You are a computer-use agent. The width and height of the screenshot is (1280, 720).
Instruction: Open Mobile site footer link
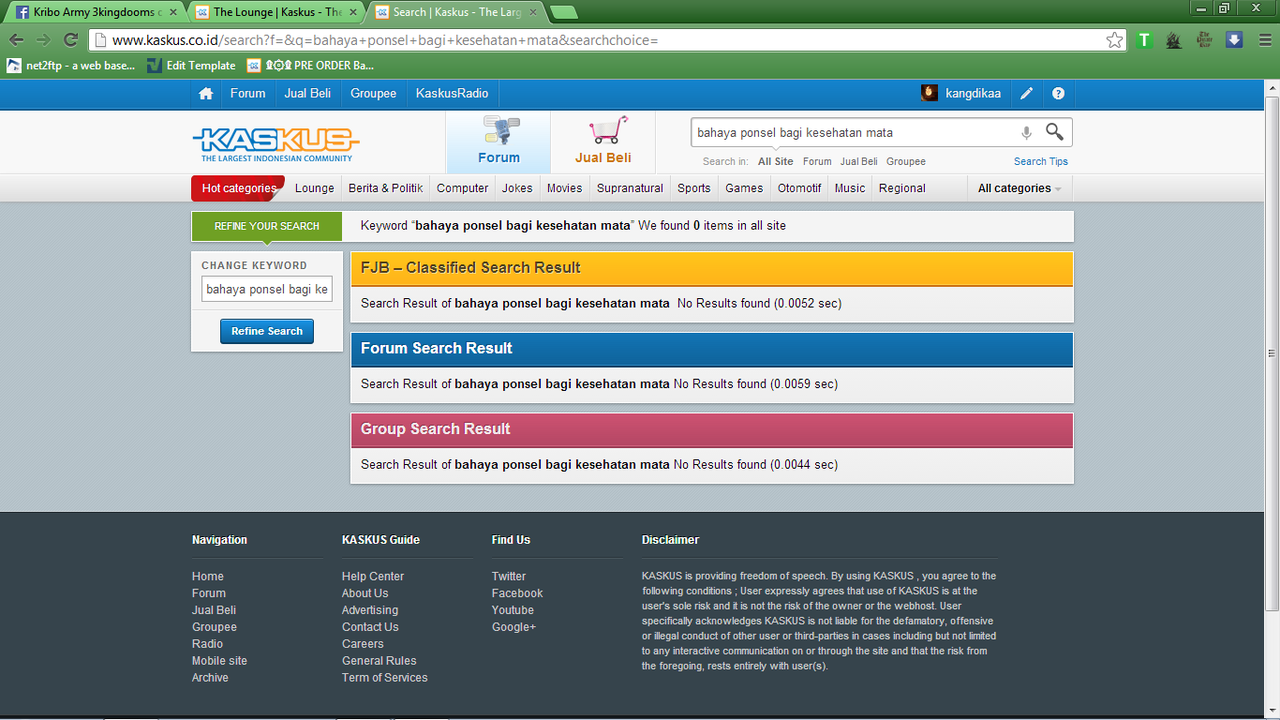219,661
